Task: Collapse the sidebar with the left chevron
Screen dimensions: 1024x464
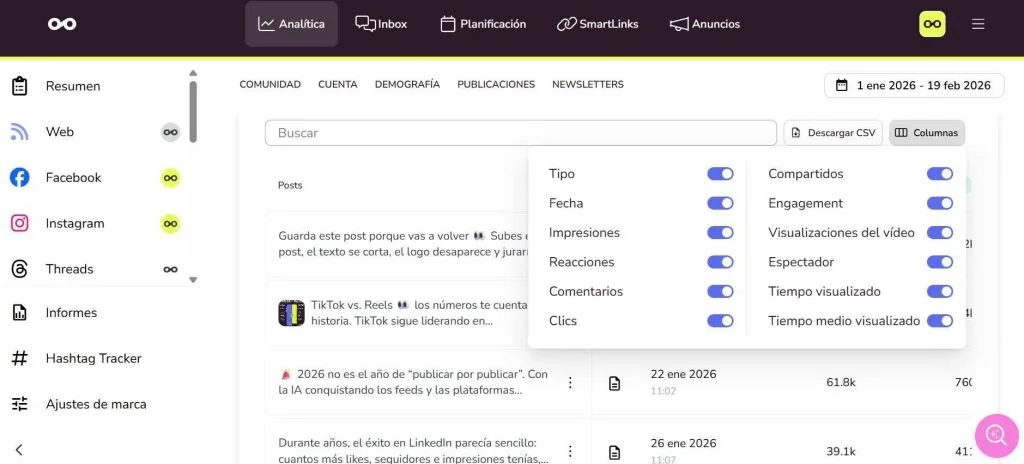Action: point(19,450)
